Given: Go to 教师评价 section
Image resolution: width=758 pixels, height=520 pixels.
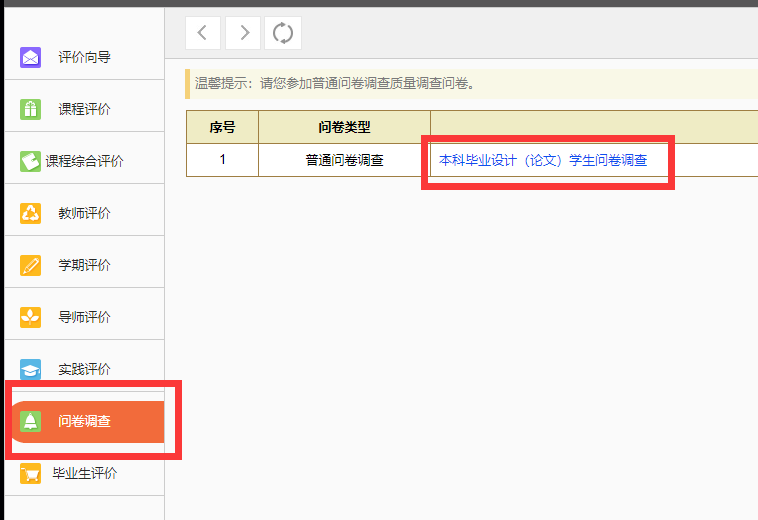Looking at the screenshot, I should [85, 213].
